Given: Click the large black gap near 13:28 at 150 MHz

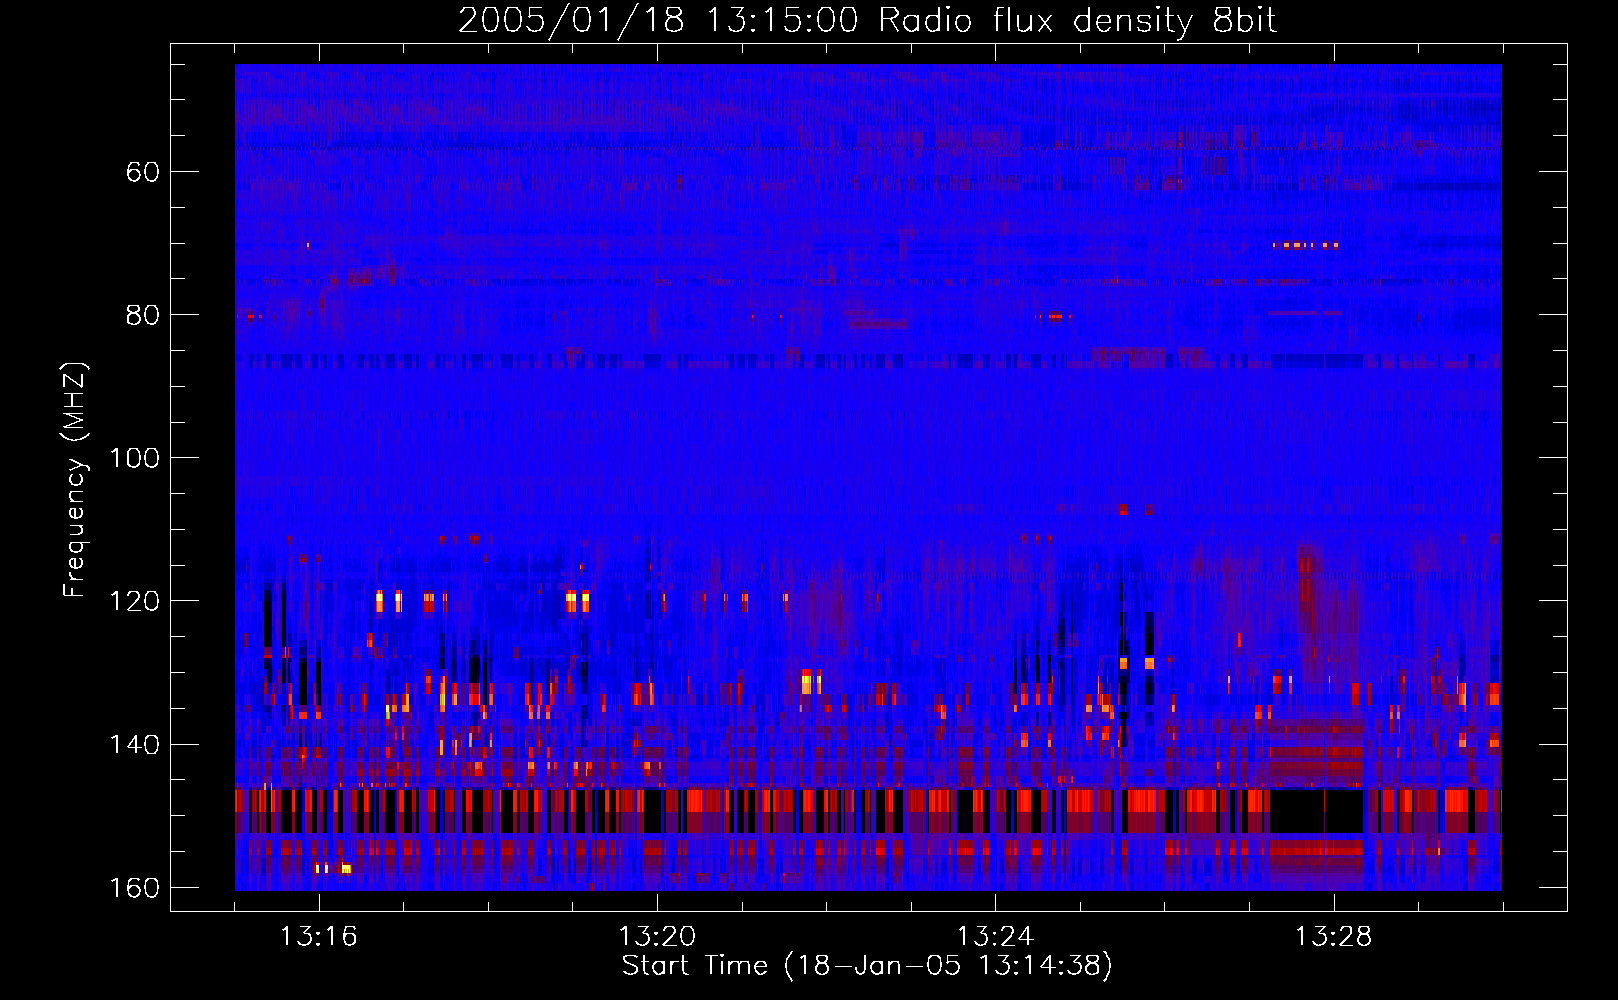Looking at the screenshot, I should point(1316,810).
